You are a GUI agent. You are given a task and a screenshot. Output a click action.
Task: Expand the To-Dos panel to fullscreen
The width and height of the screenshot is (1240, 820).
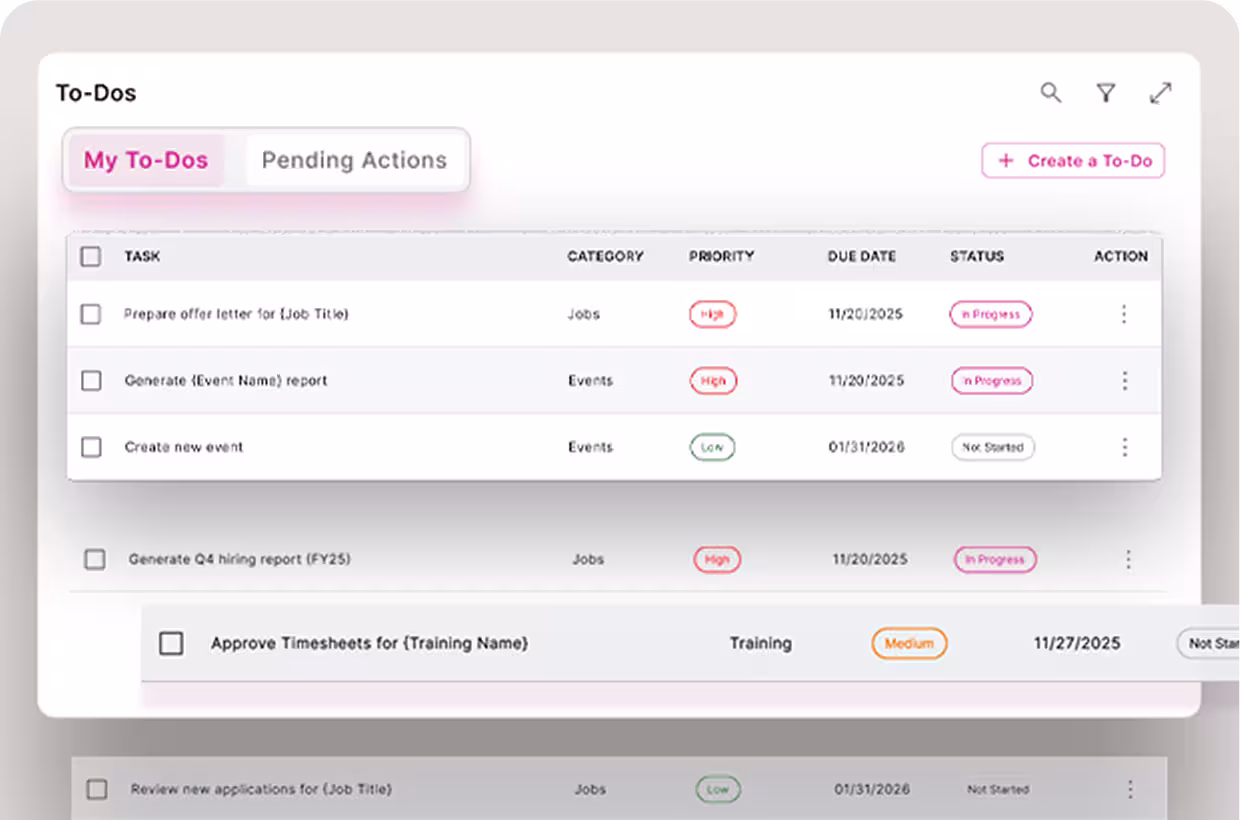coord(1160,93)
